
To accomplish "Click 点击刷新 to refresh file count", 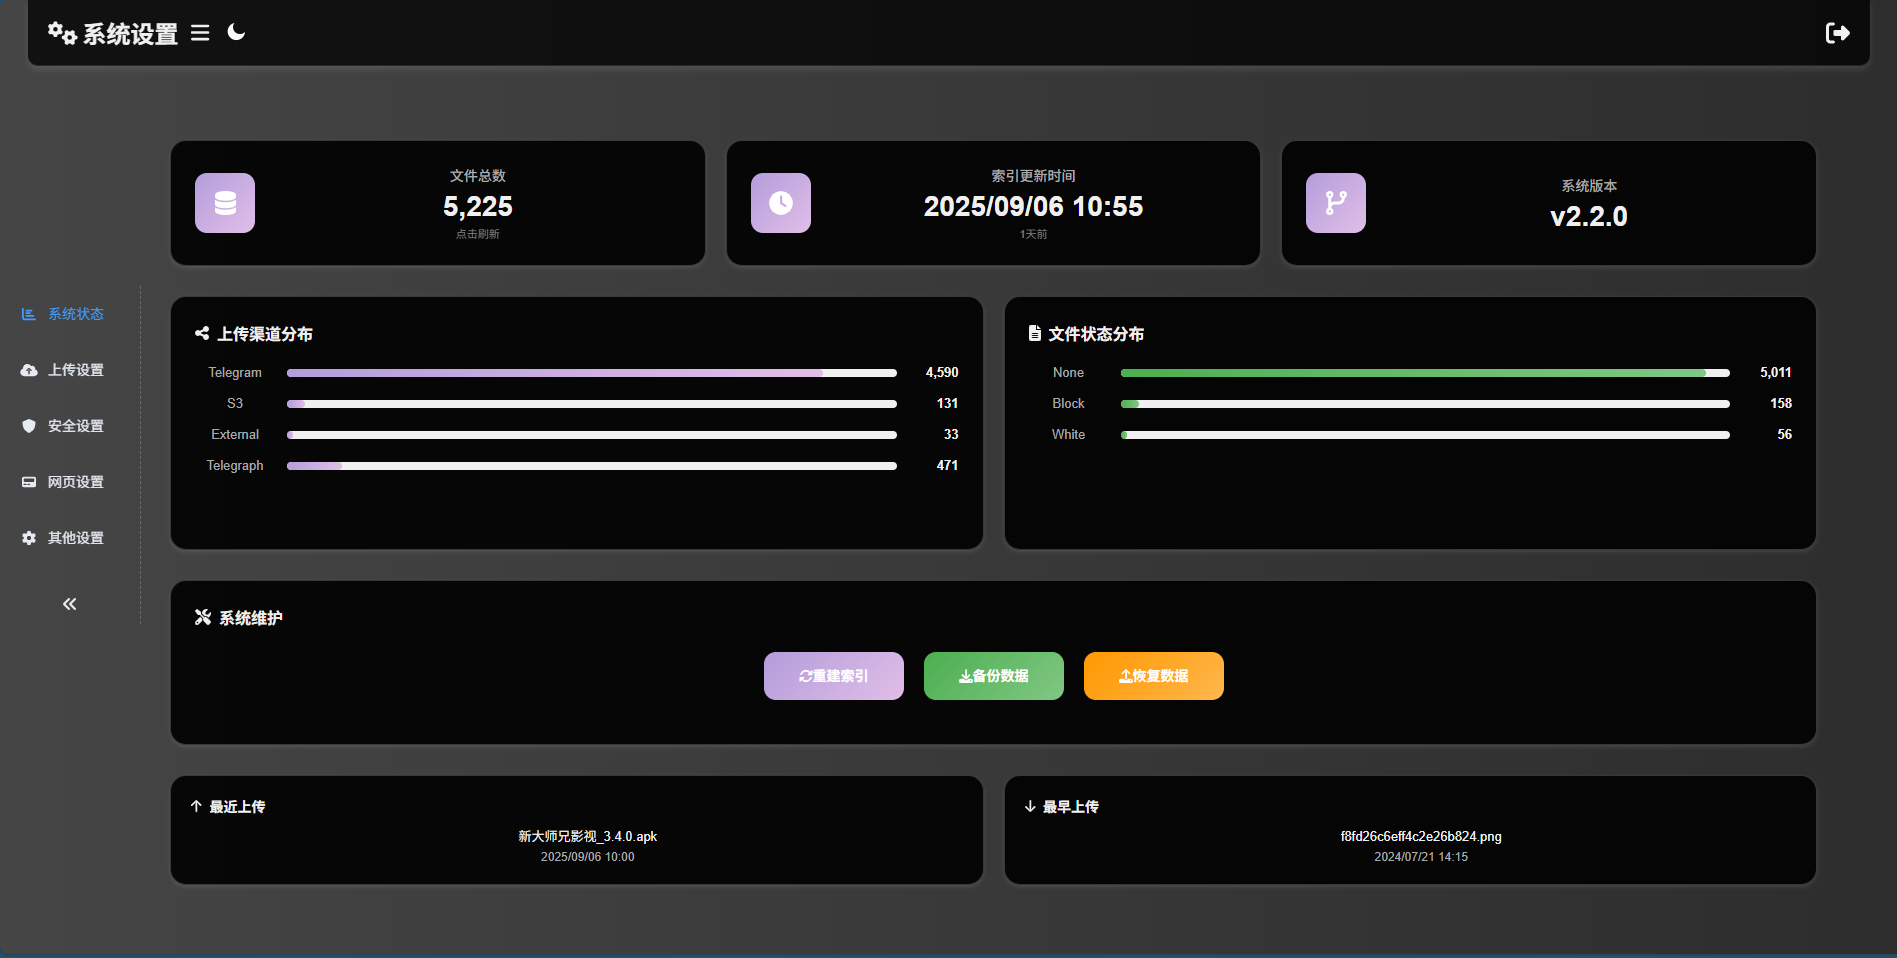I will coord(477,233).
